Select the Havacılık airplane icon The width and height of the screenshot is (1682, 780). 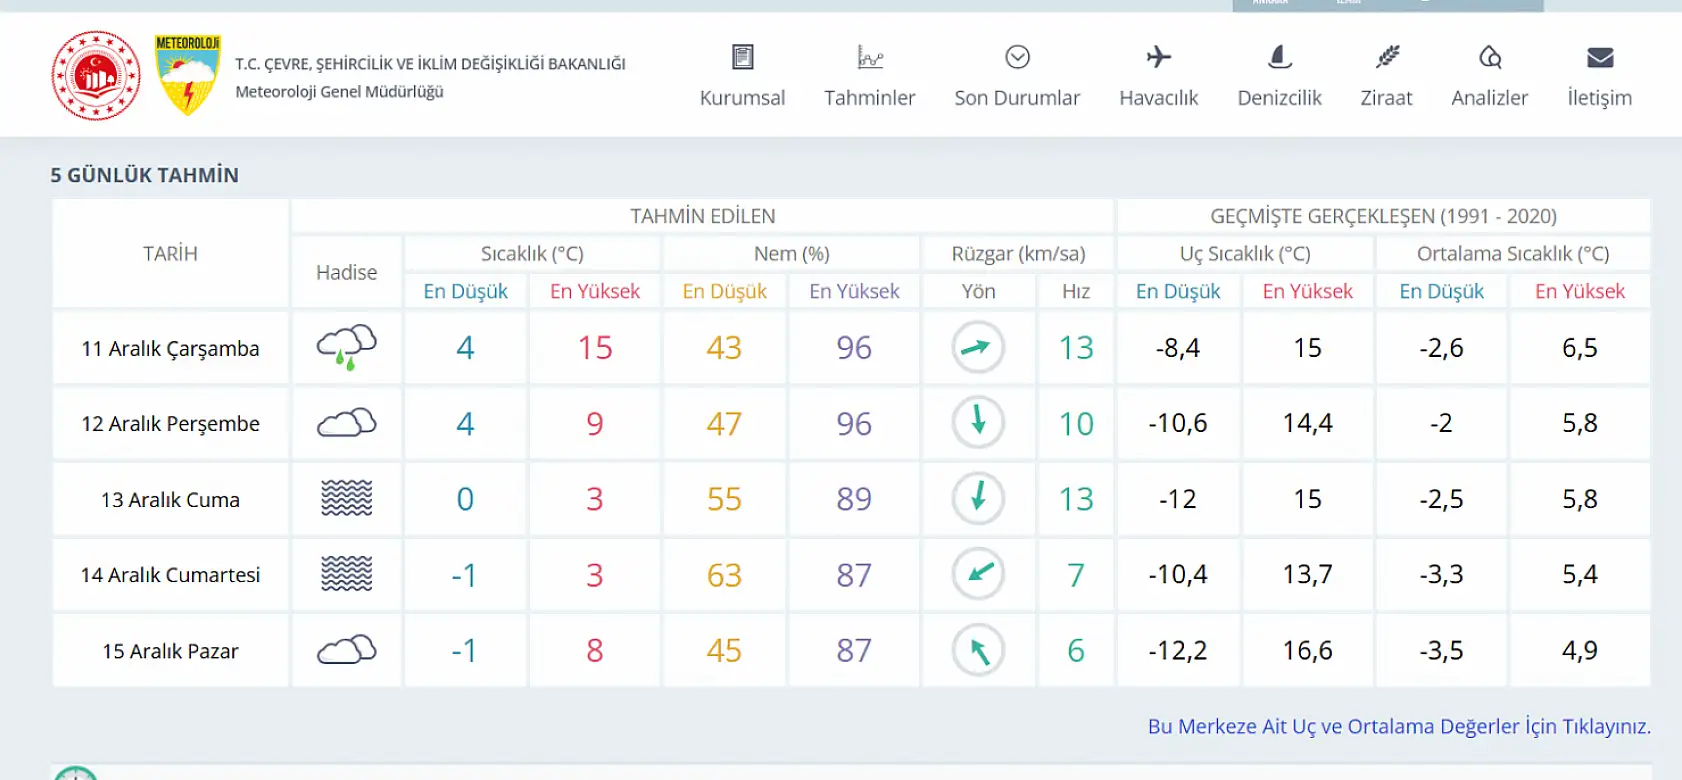click(x=1158, y=57)
